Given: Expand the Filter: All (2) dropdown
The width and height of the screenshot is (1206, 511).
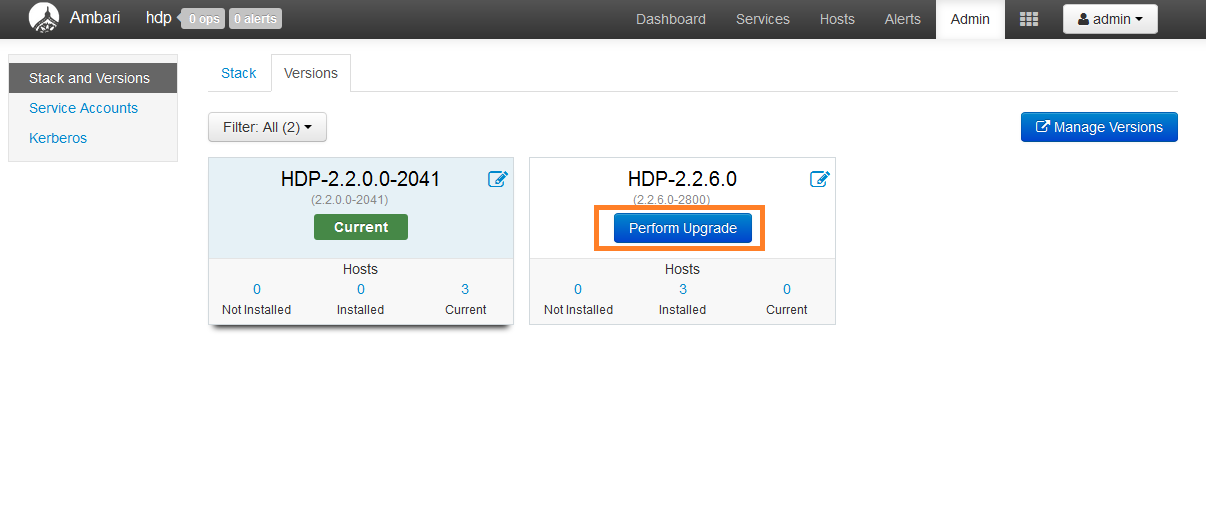Looking at the screenshot, I should tap(267, 127).
